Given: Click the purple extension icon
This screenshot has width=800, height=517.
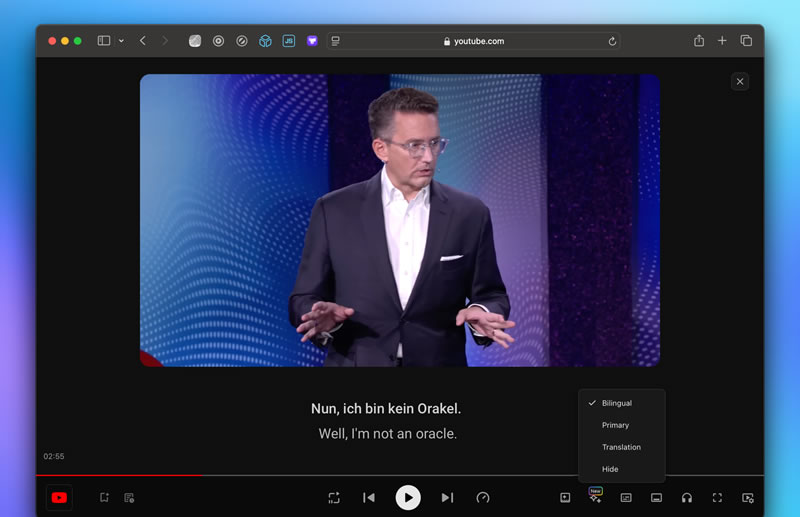Looking at the screenshot, I should pyautogui.click(x=312, y=41).
